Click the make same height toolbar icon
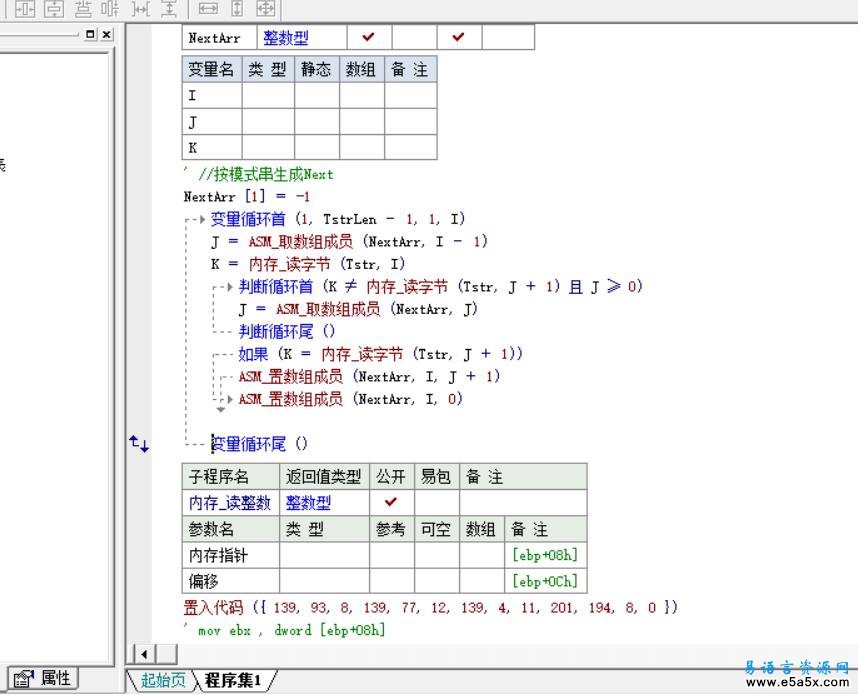This screenshot has height=695, width=858. click(237, 8)
